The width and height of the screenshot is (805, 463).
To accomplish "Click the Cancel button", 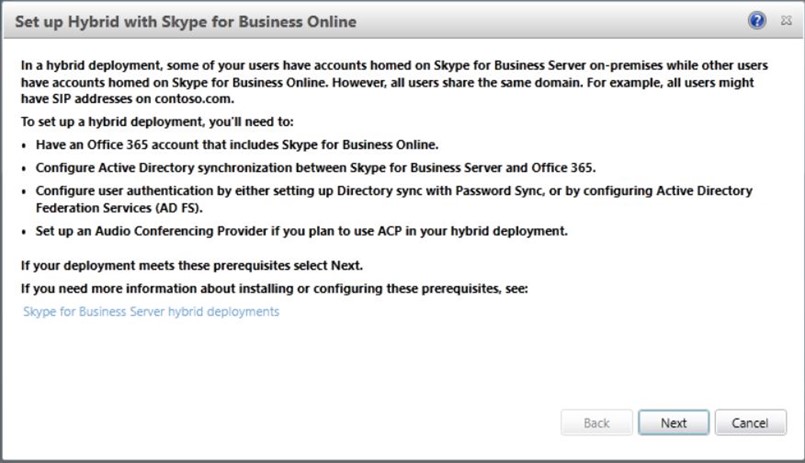I will 750,422.
